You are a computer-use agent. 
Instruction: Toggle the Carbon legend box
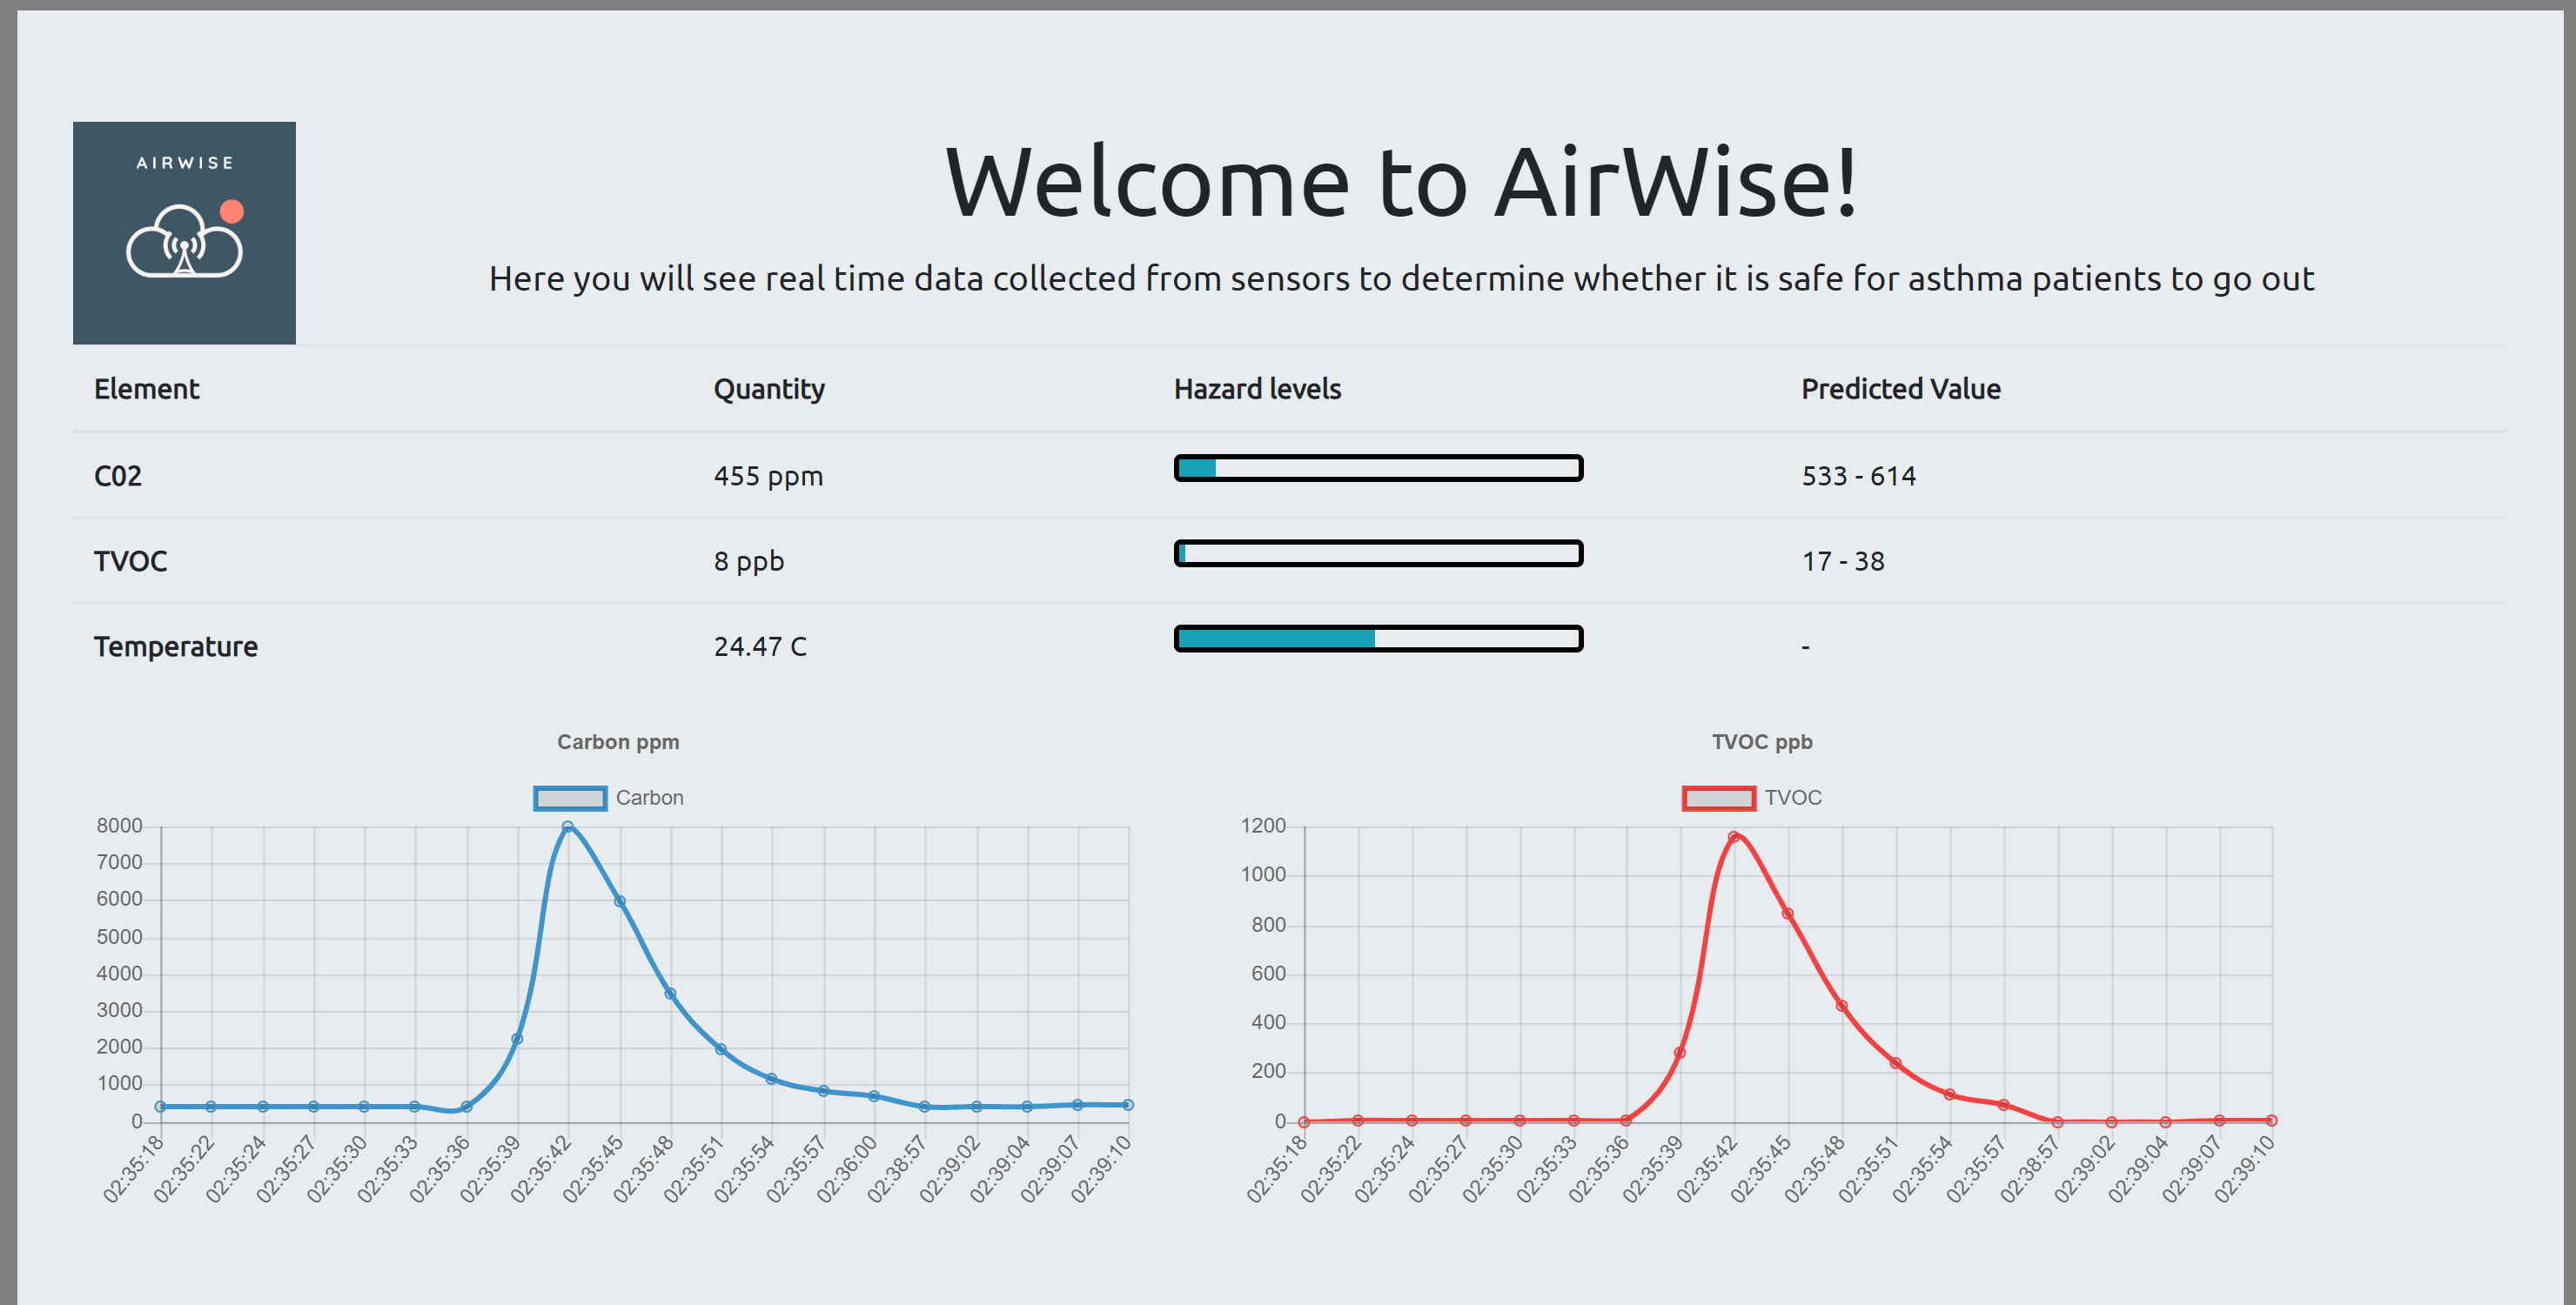point(570,798)
